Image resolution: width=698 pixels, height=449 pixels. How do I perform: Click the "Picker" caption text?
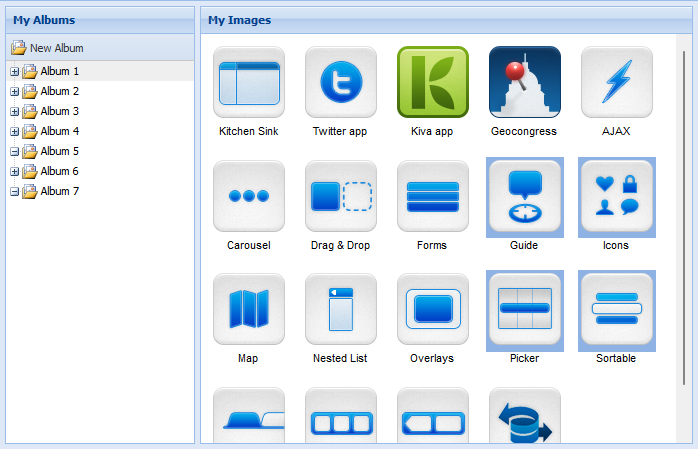coord(524,358)
